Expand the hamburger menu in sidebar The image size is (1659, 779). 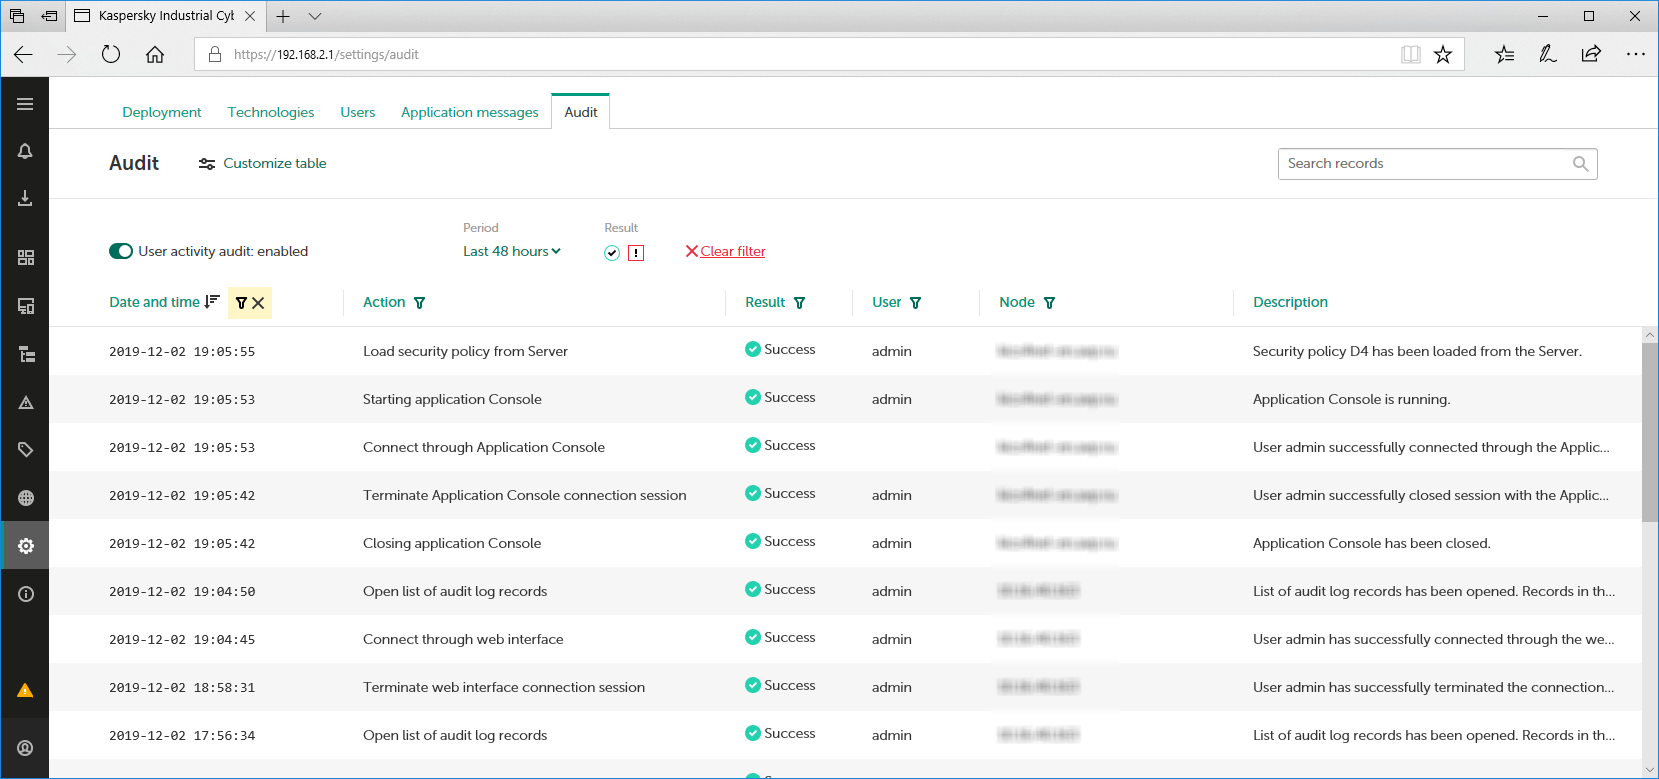[x=25, y=104]
